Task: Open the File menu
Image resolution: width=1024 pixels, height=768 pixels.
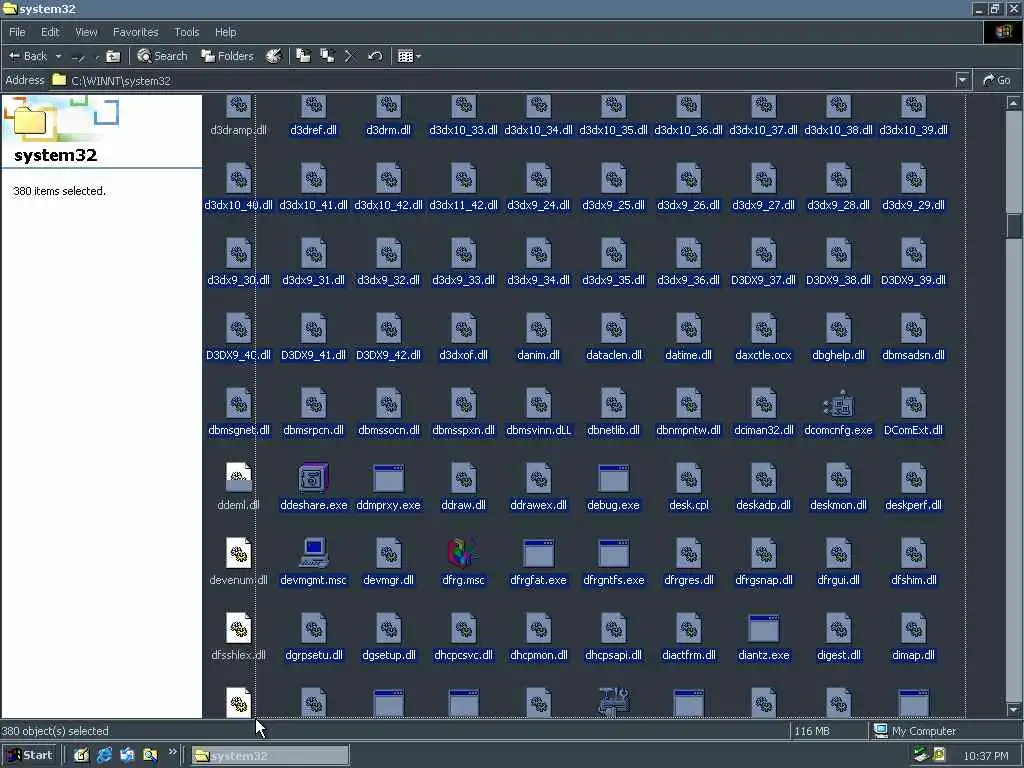Action: [17, 32]
